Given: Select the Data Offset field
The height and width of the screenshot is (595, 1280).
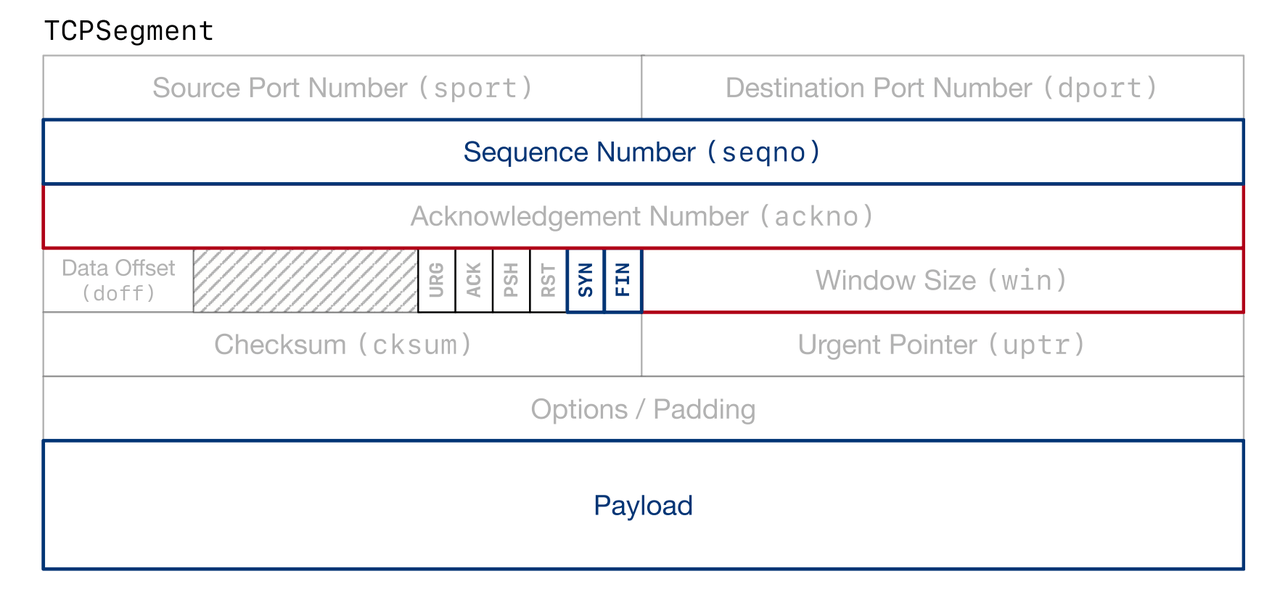Looking at the screenshot, I should (x=118, y=280).
